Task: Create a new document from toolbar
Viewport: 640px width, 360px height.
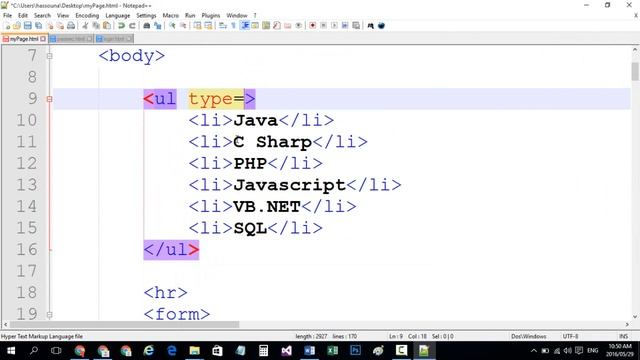Action: coord(7,26)
